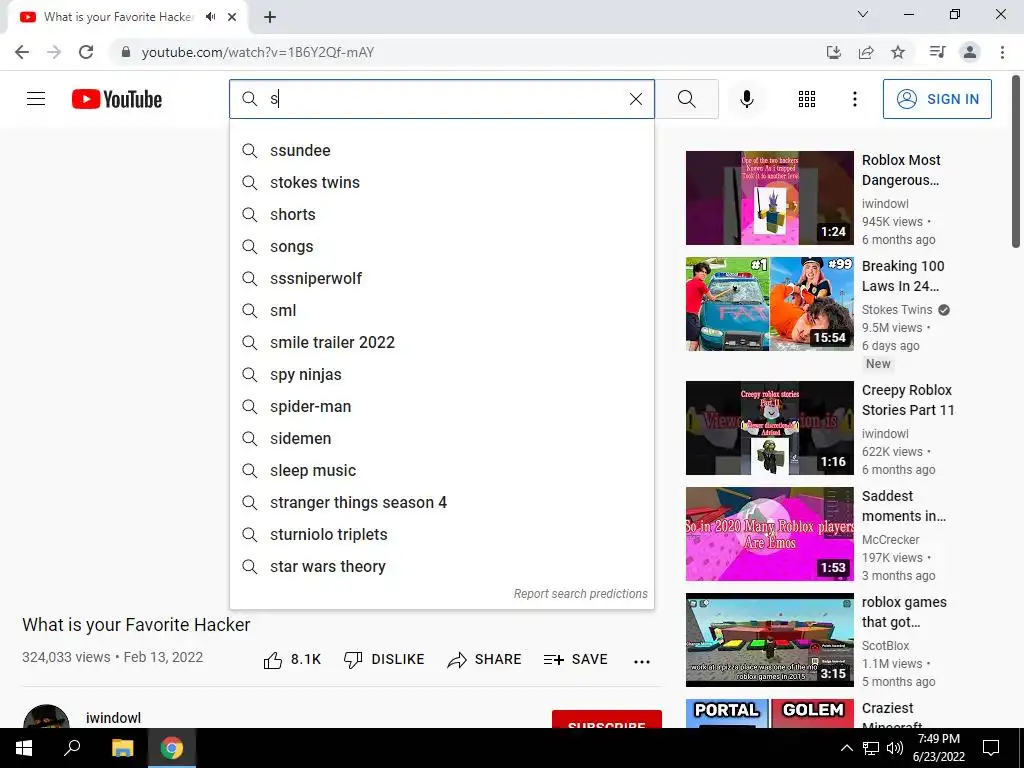The height and width of the screenshot is (768, 1024).
Task: Open the Windows notification center icon
Action: click(991, 748)
